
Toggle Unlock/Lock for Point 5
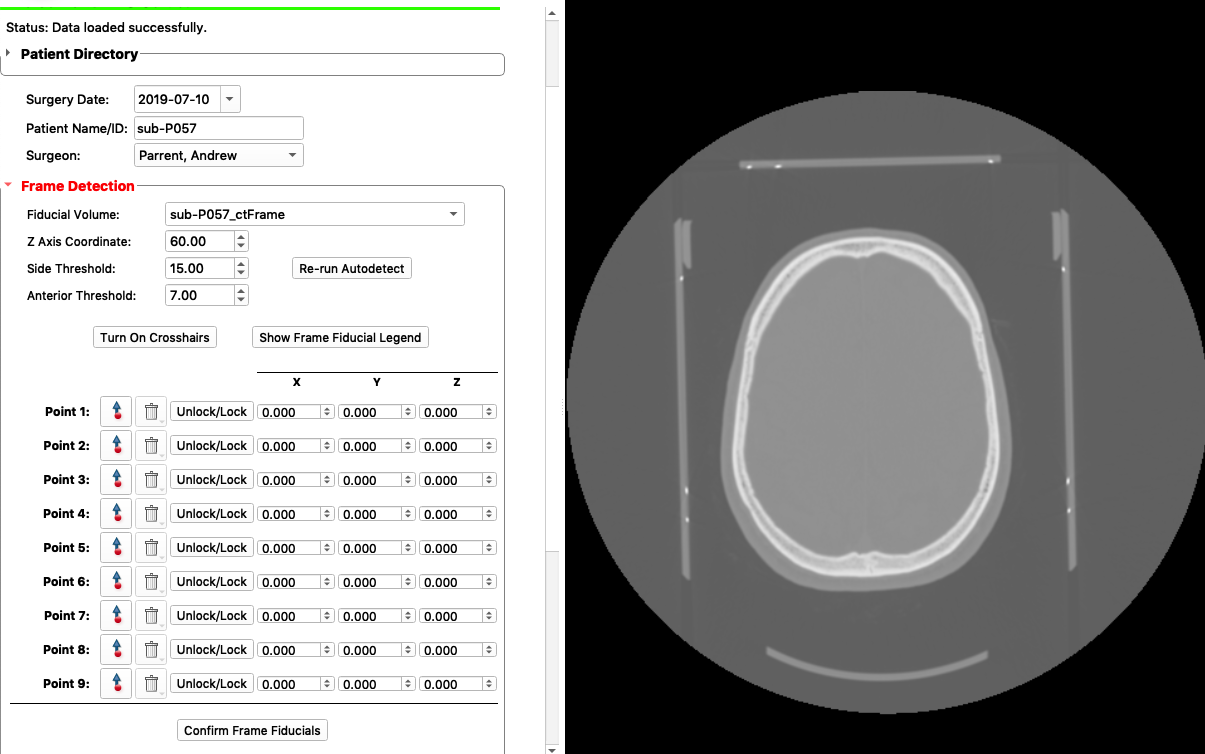click(212, 548)
